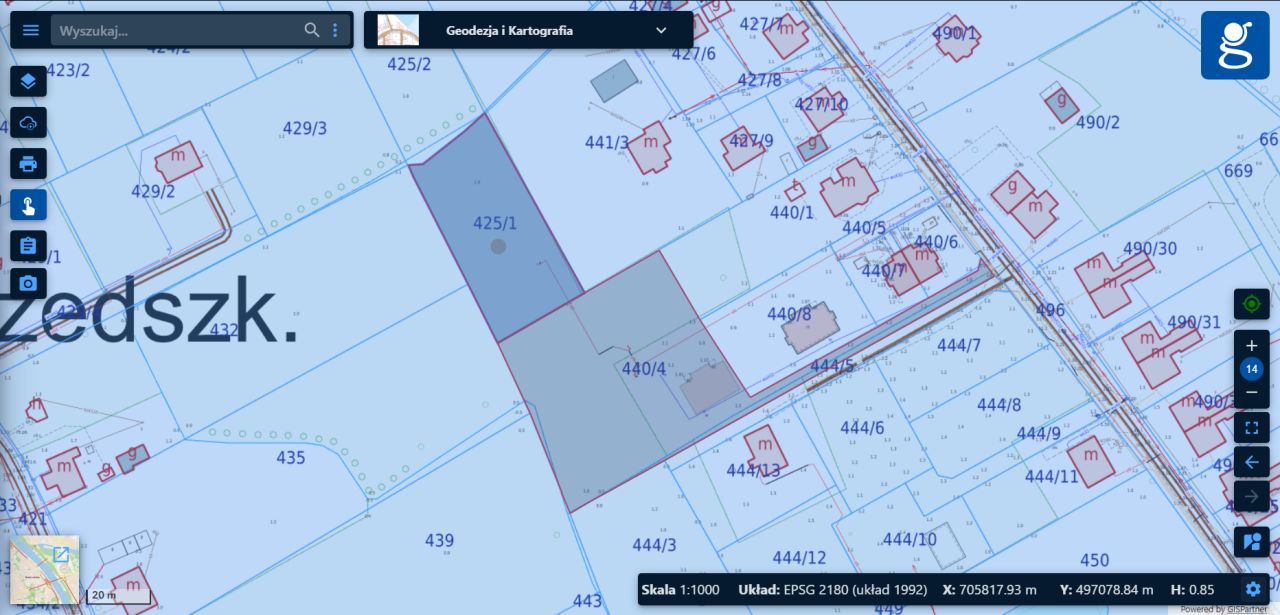This screenshot has width=1280, height=615.
Task: Go to previous map view
Action: point(1251,463)
